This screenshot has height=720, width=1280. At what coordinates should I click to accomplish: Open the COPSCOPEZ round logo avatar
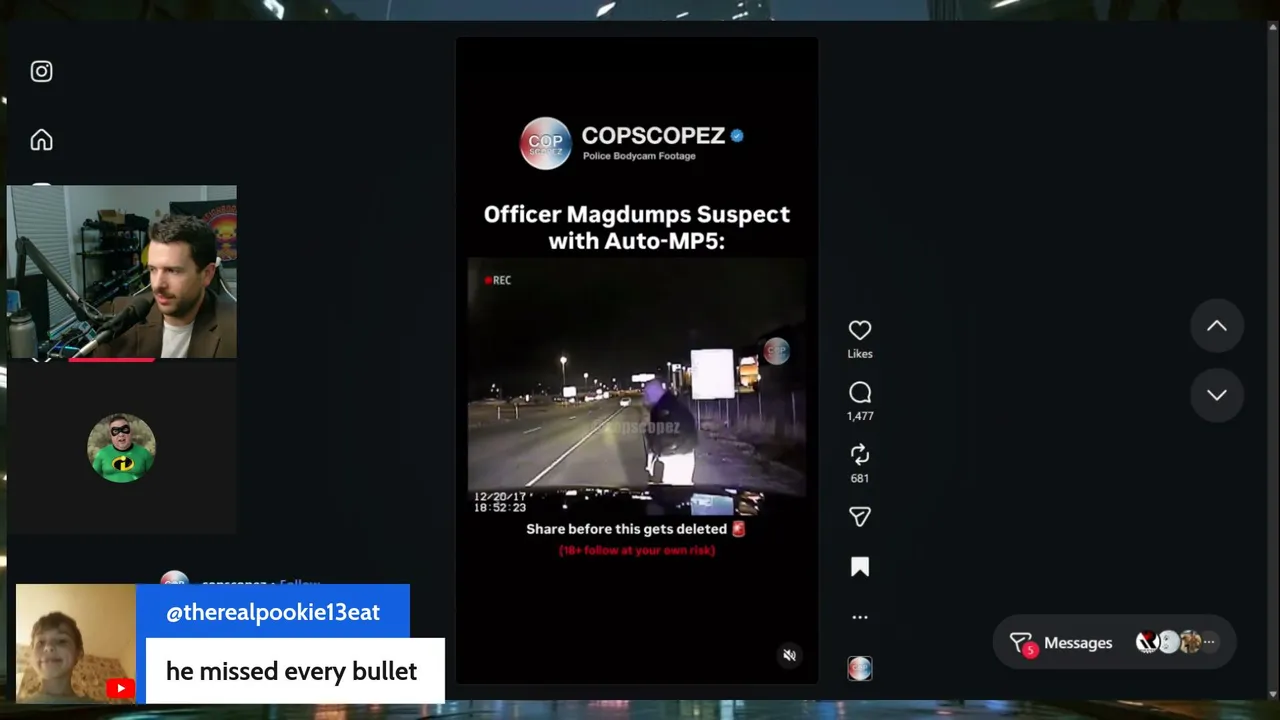tap(545, 143)
